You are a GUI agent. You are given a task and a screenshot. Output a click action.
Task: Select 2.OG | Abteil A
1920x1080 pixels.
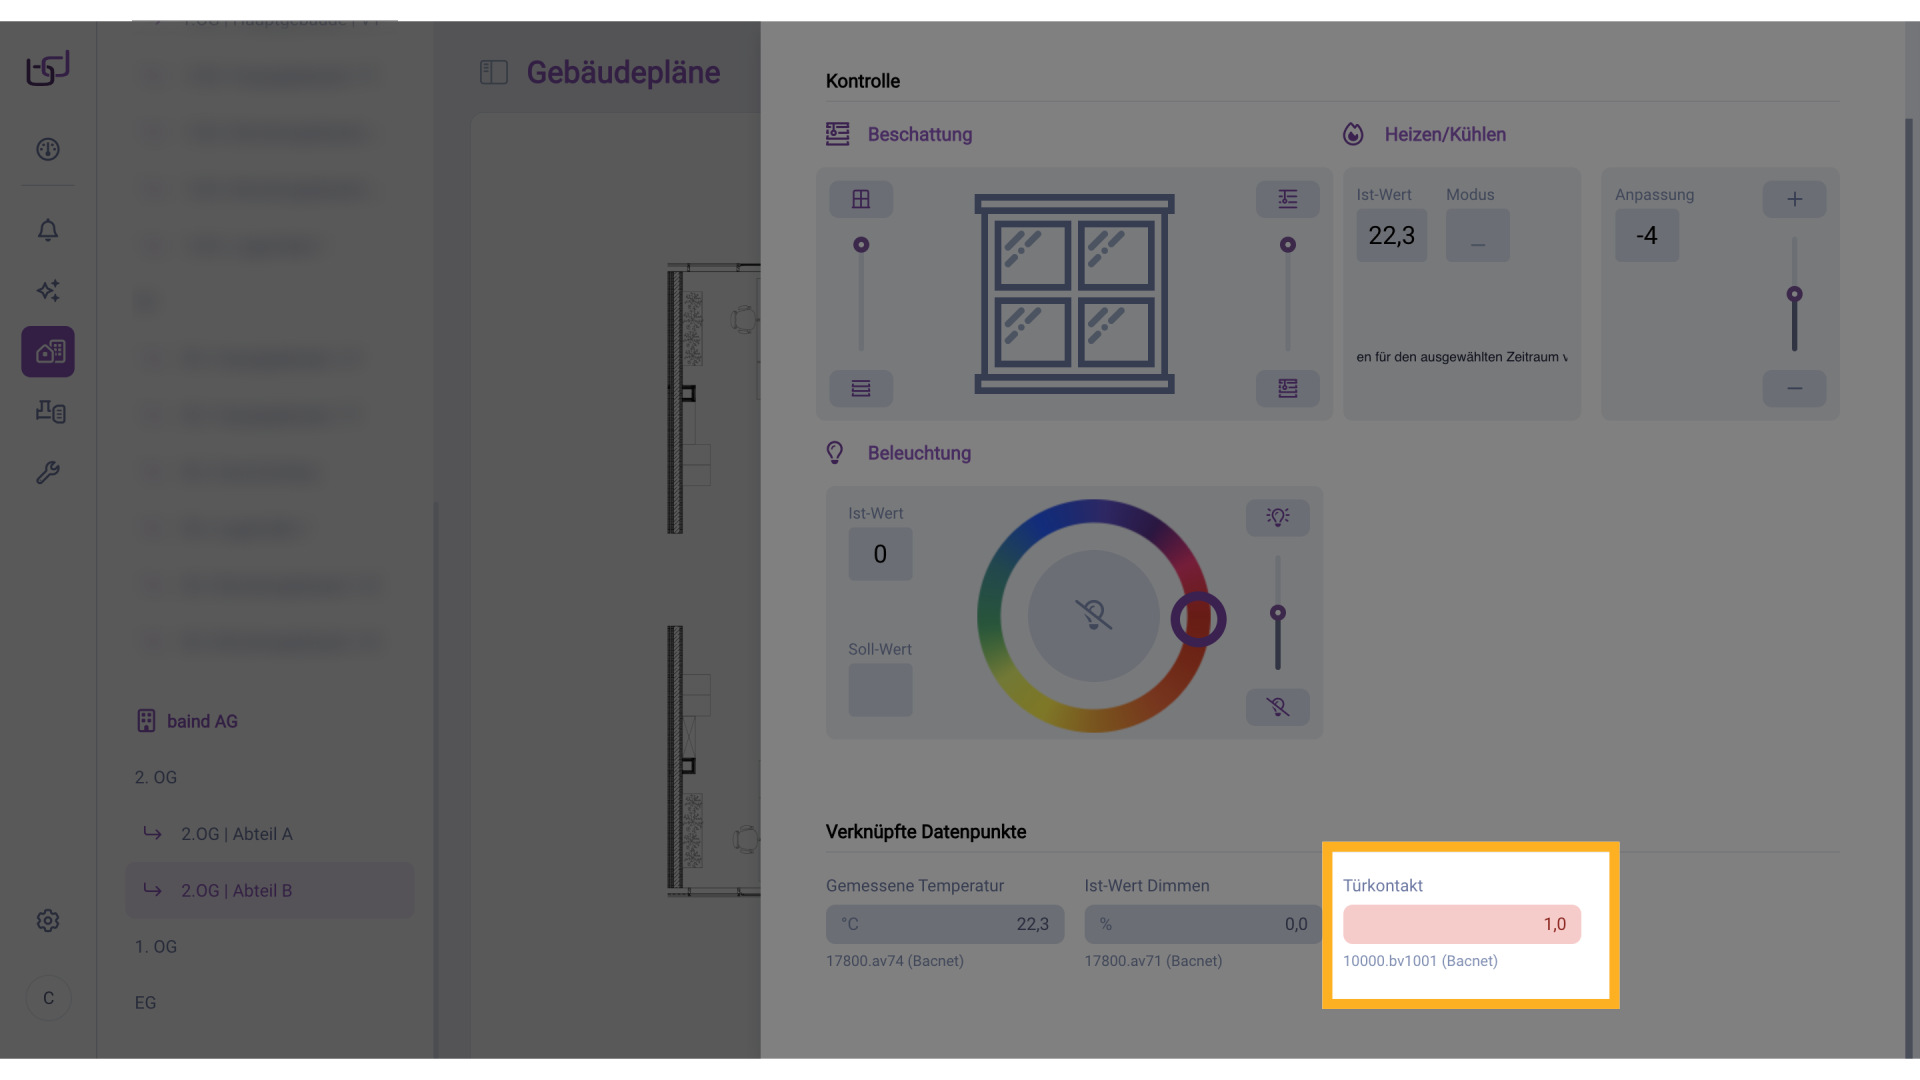(x=237, y=834)
